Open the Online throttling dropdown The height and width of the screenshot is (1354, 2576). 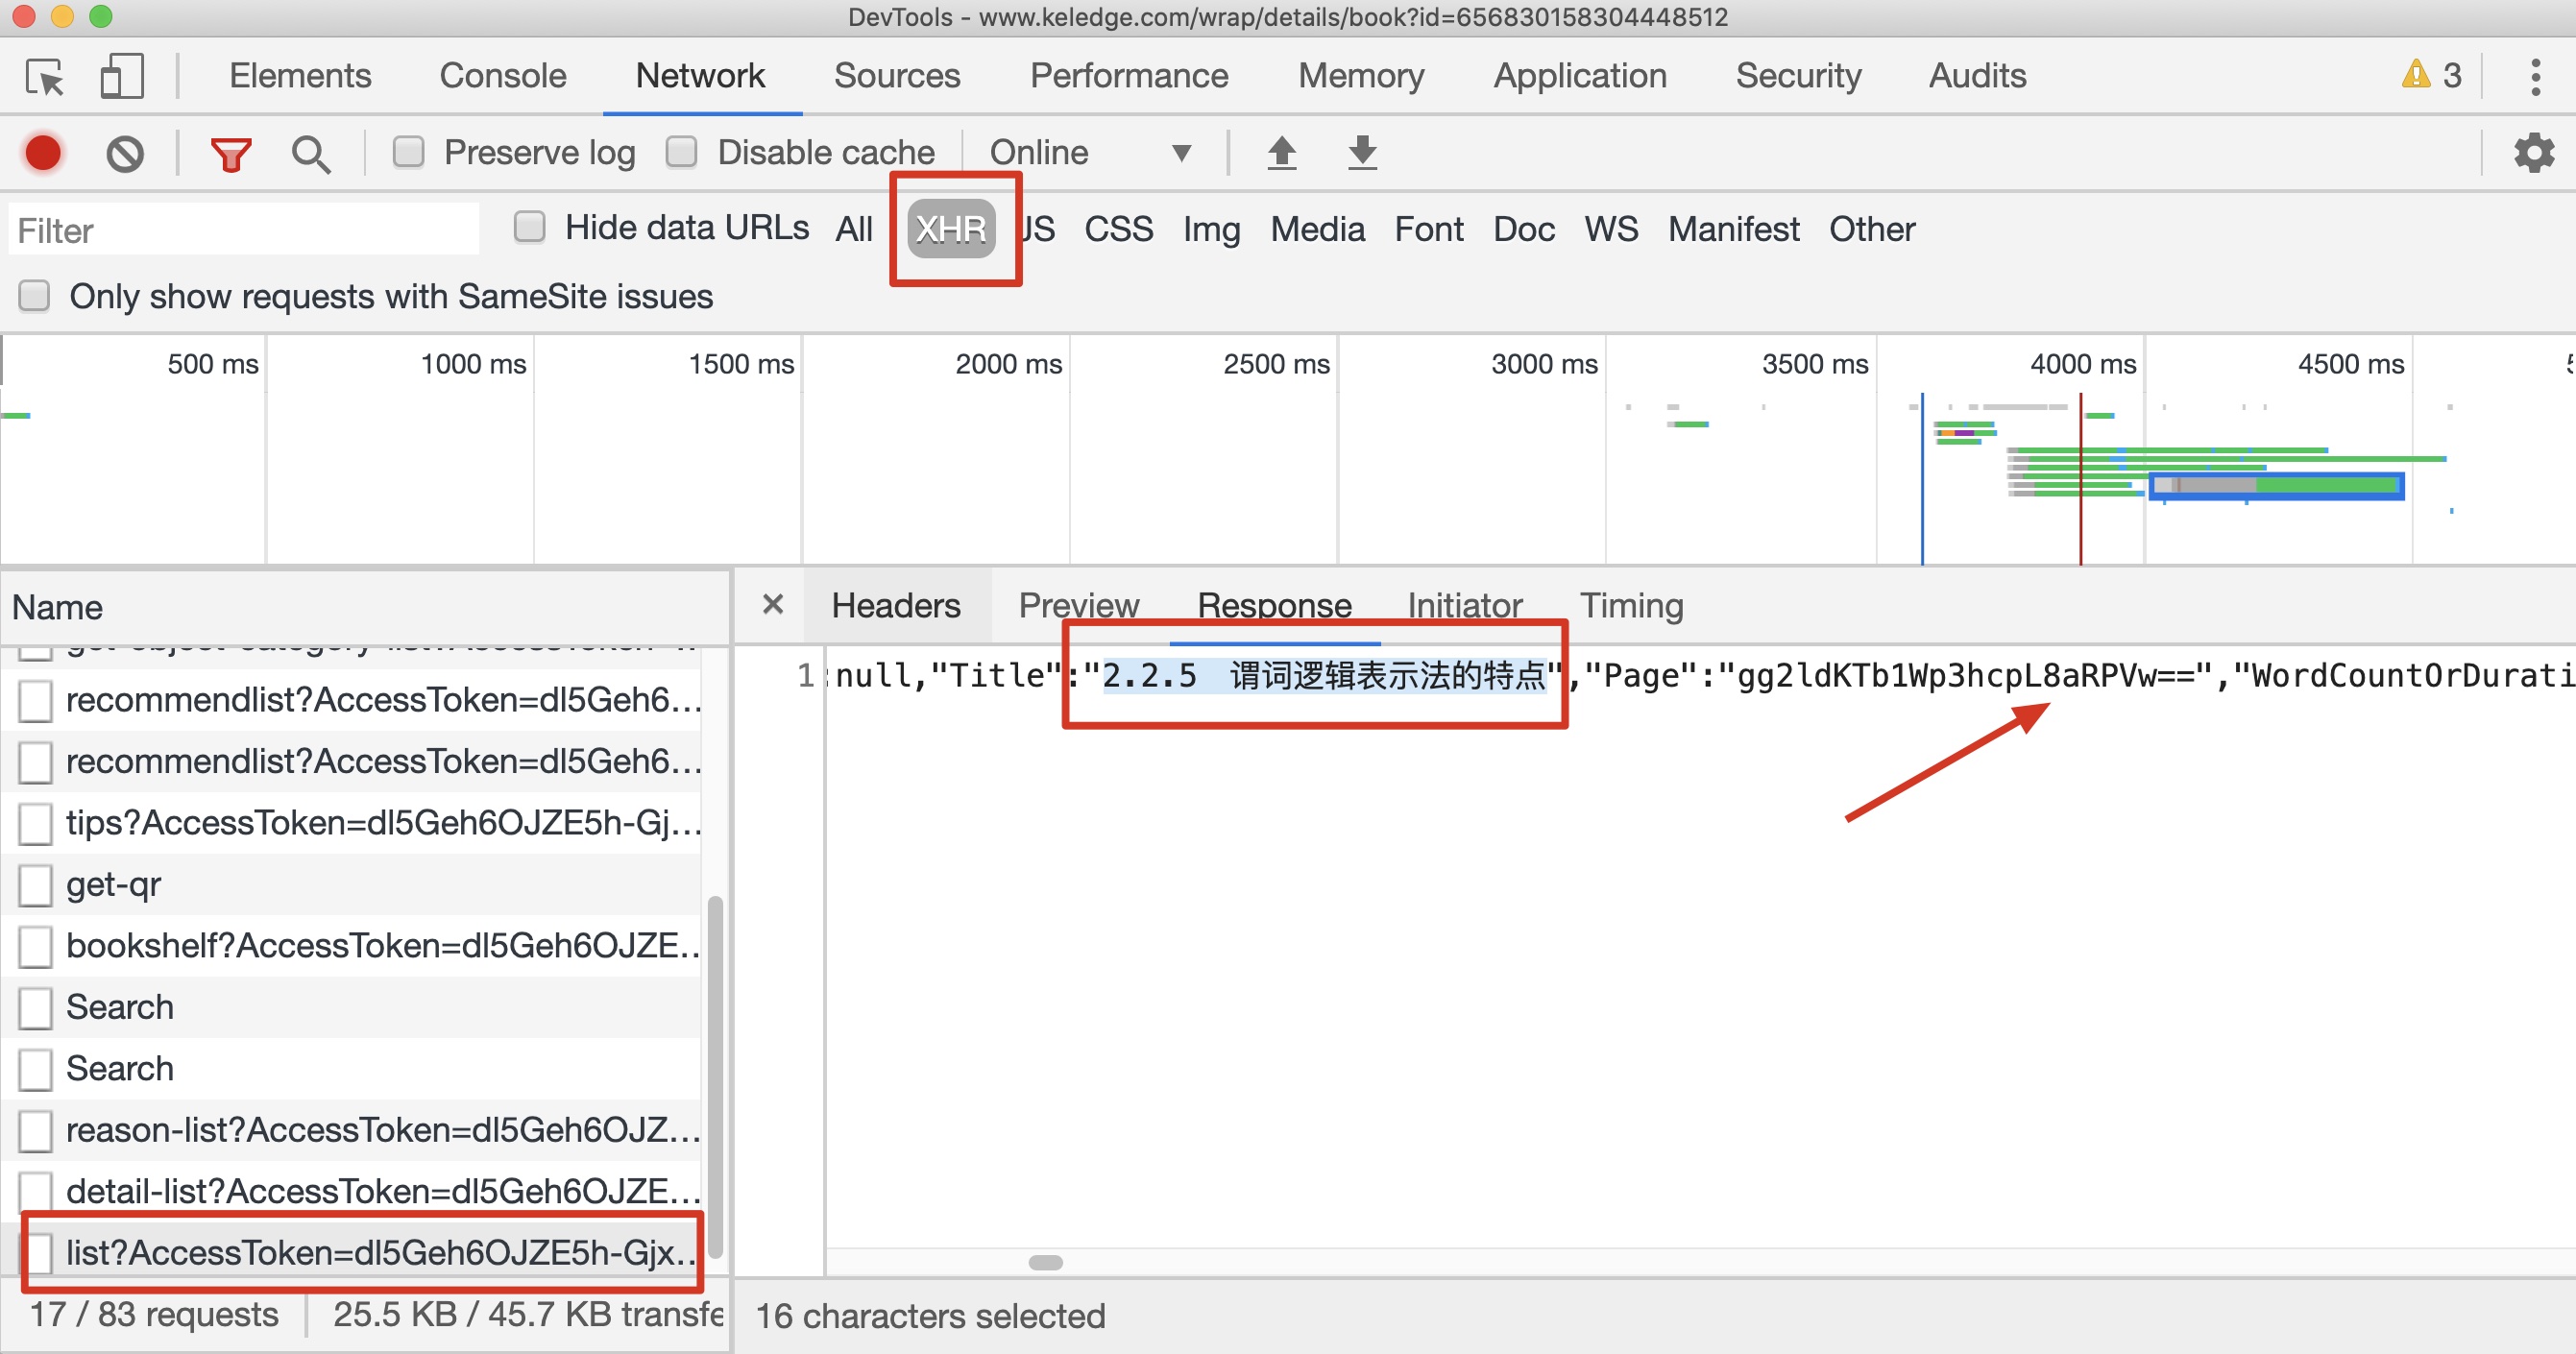tap(1090, 153)
